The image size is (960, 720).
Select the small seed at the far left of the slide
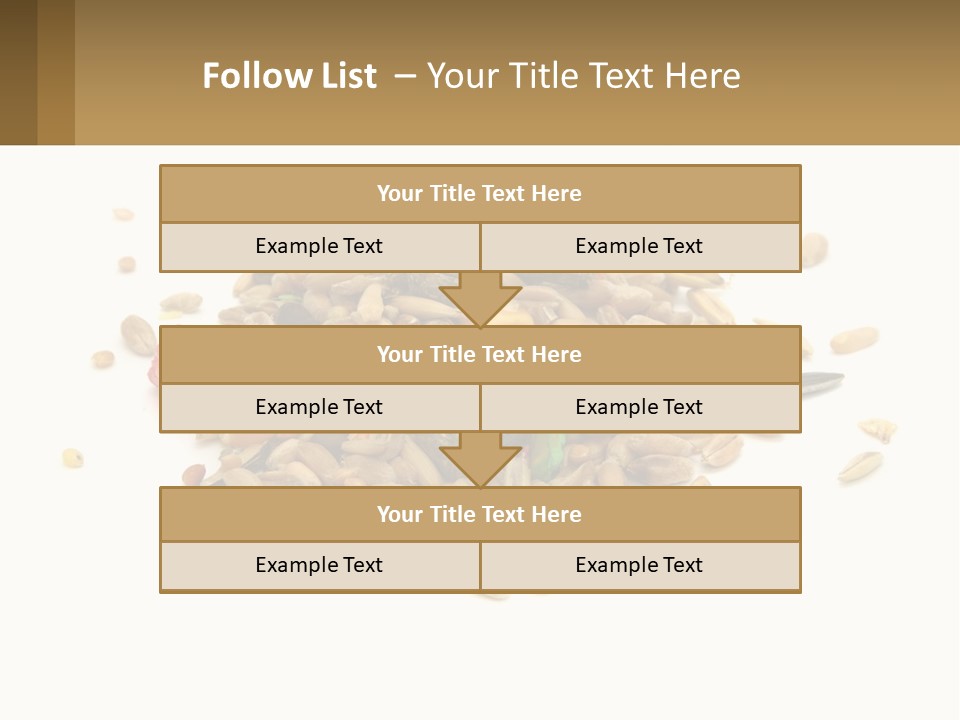pos(73,458)
